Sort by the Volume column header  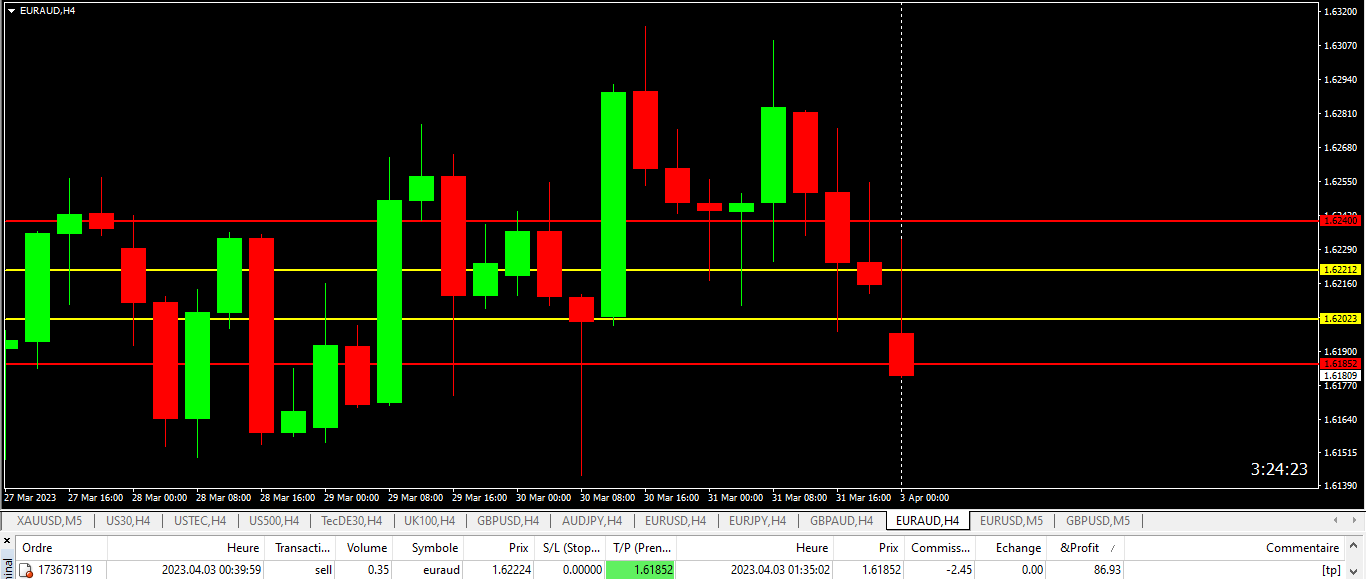click(x=367, y=548)
